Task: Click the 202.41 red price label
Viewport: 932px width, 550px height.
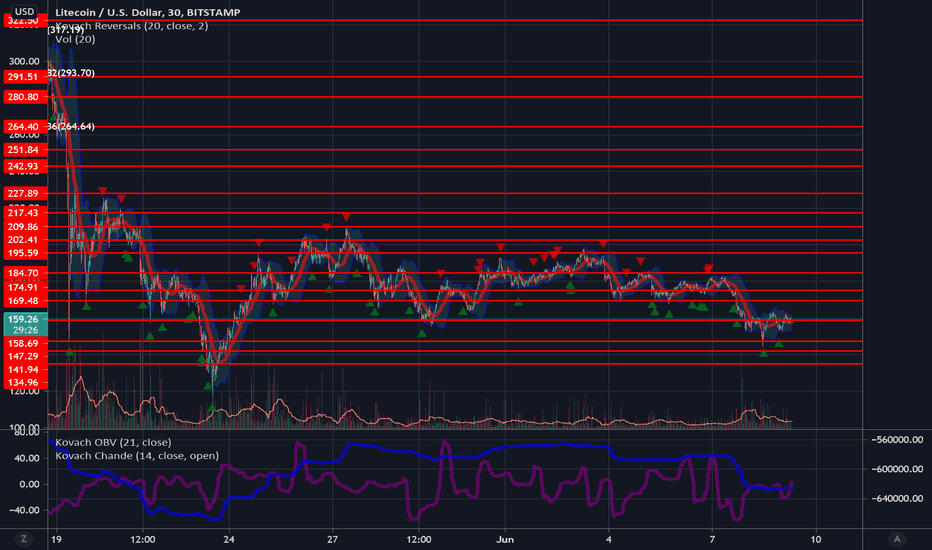Action: pos(25,240)
